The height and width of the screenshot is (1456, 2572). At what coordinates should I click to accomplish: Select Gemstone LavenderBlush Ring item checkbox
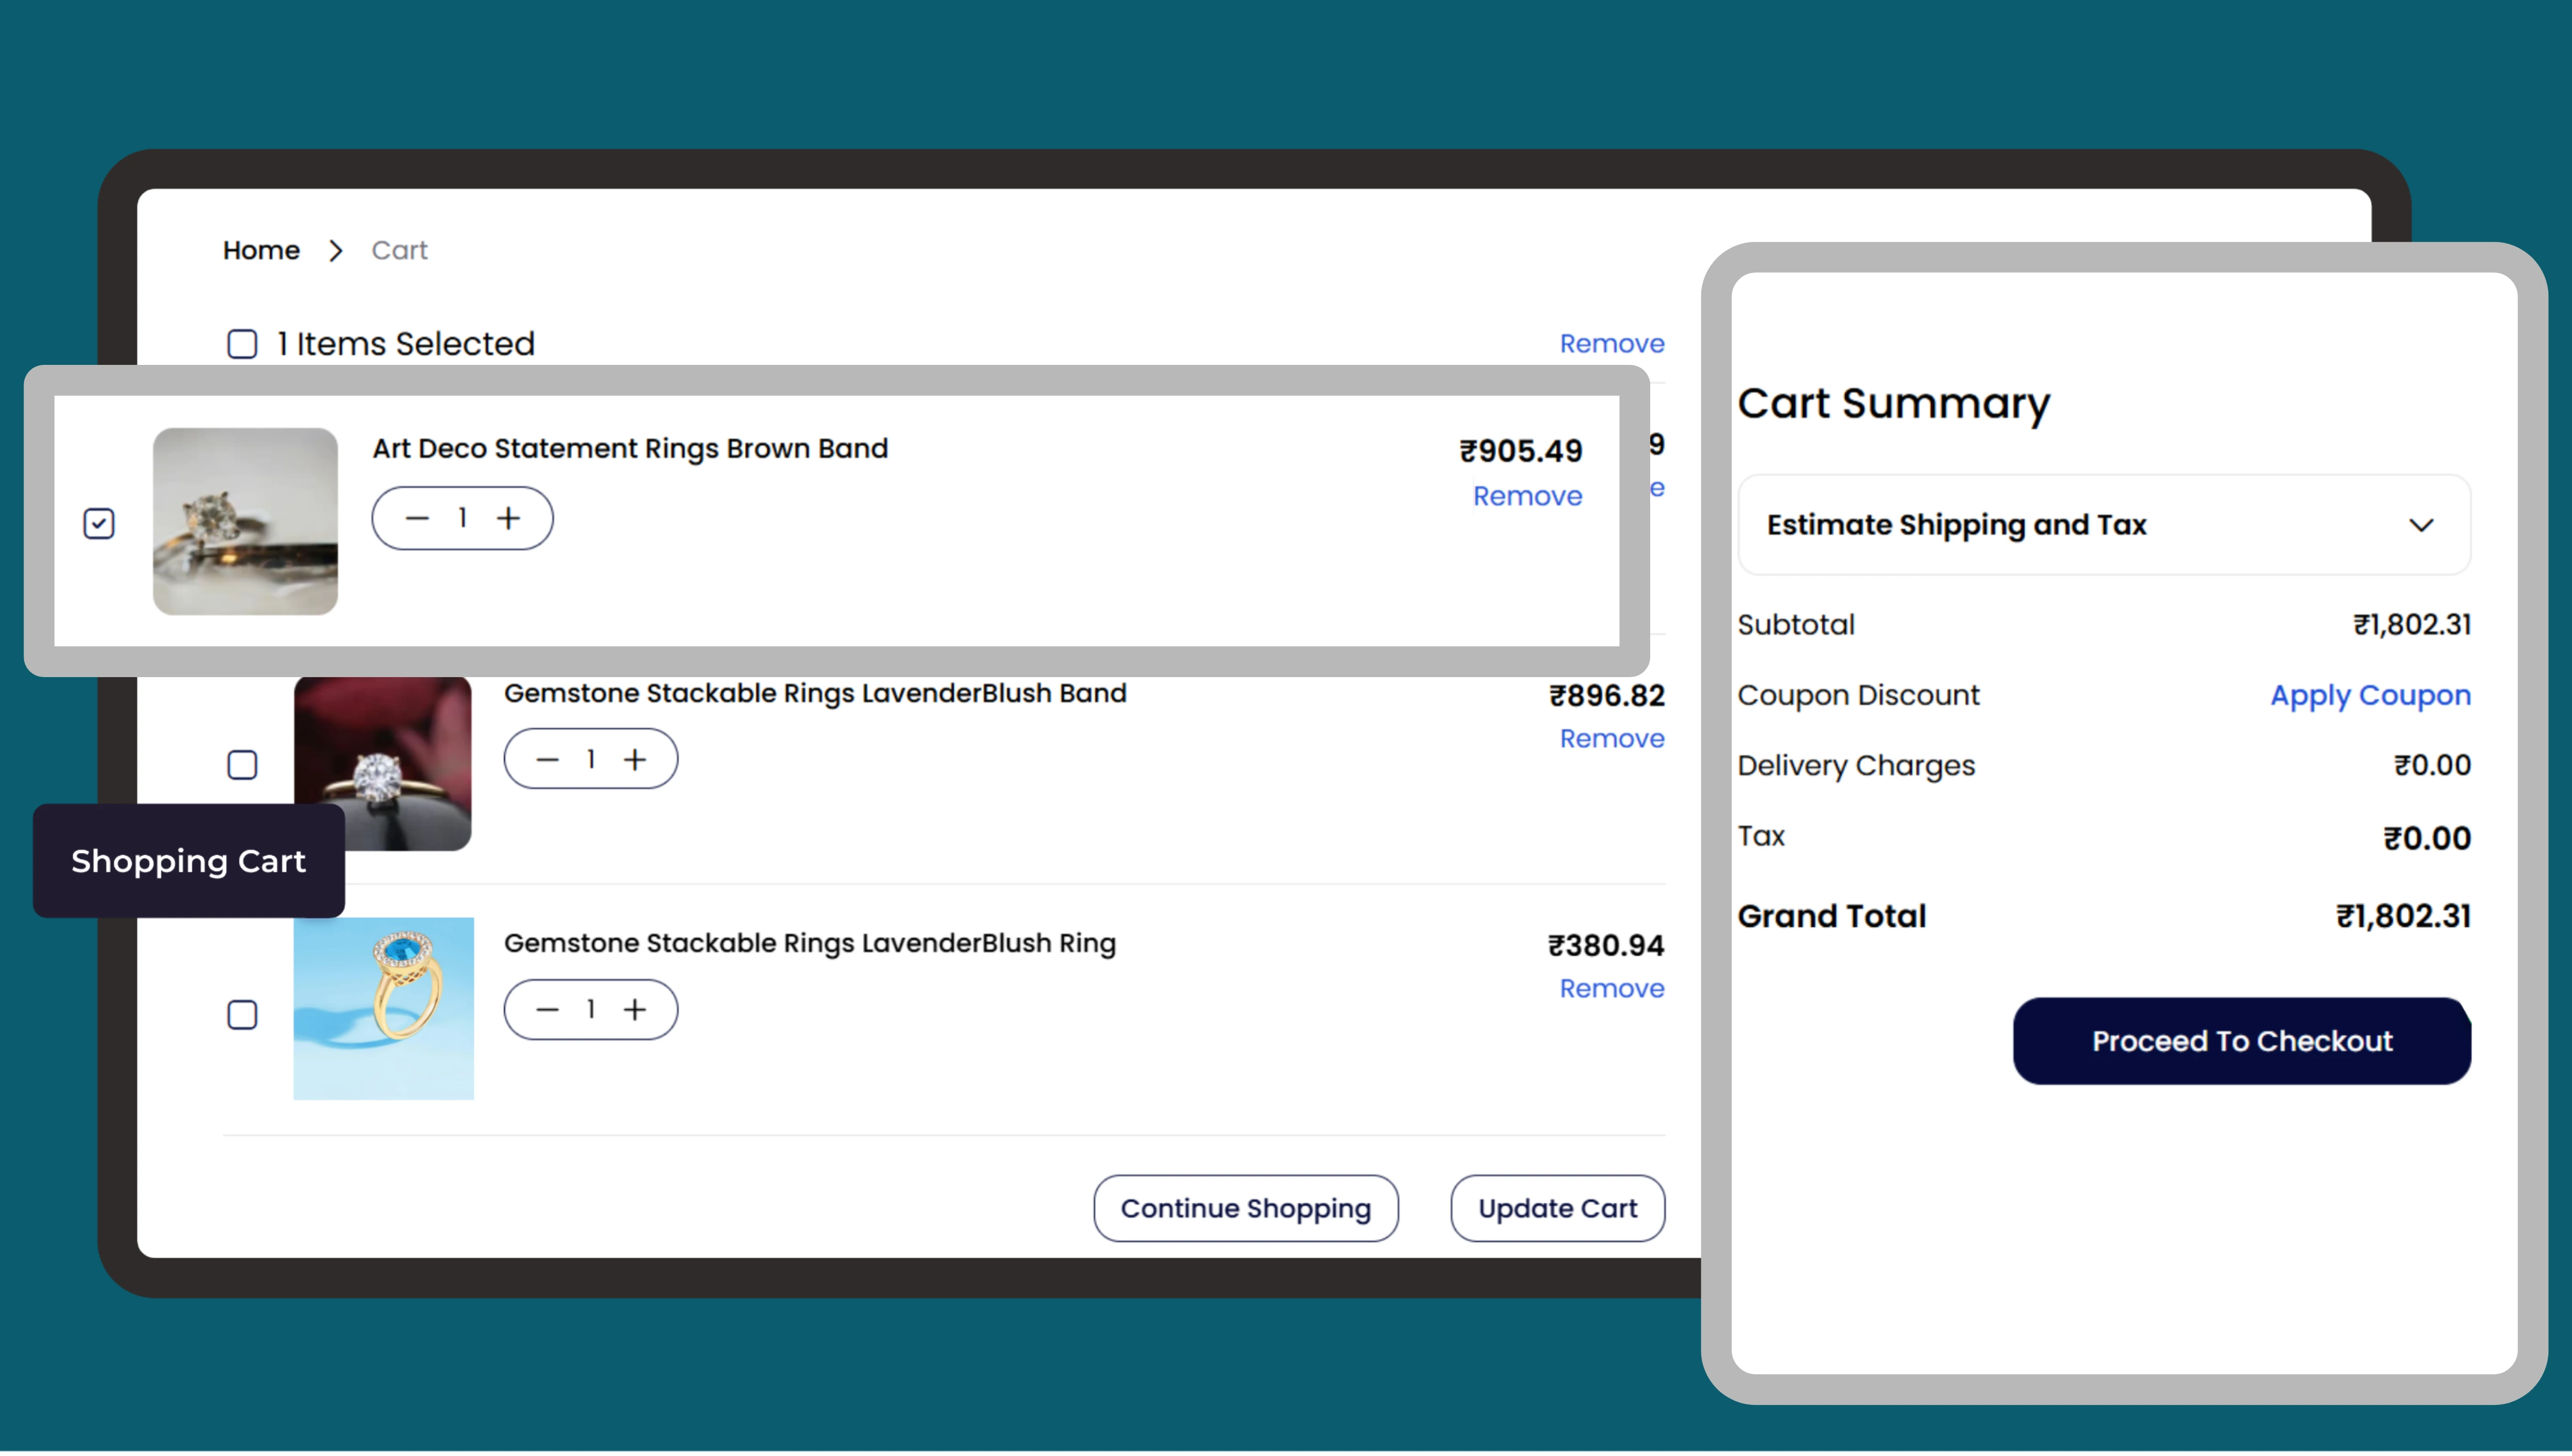[242, 1015]
